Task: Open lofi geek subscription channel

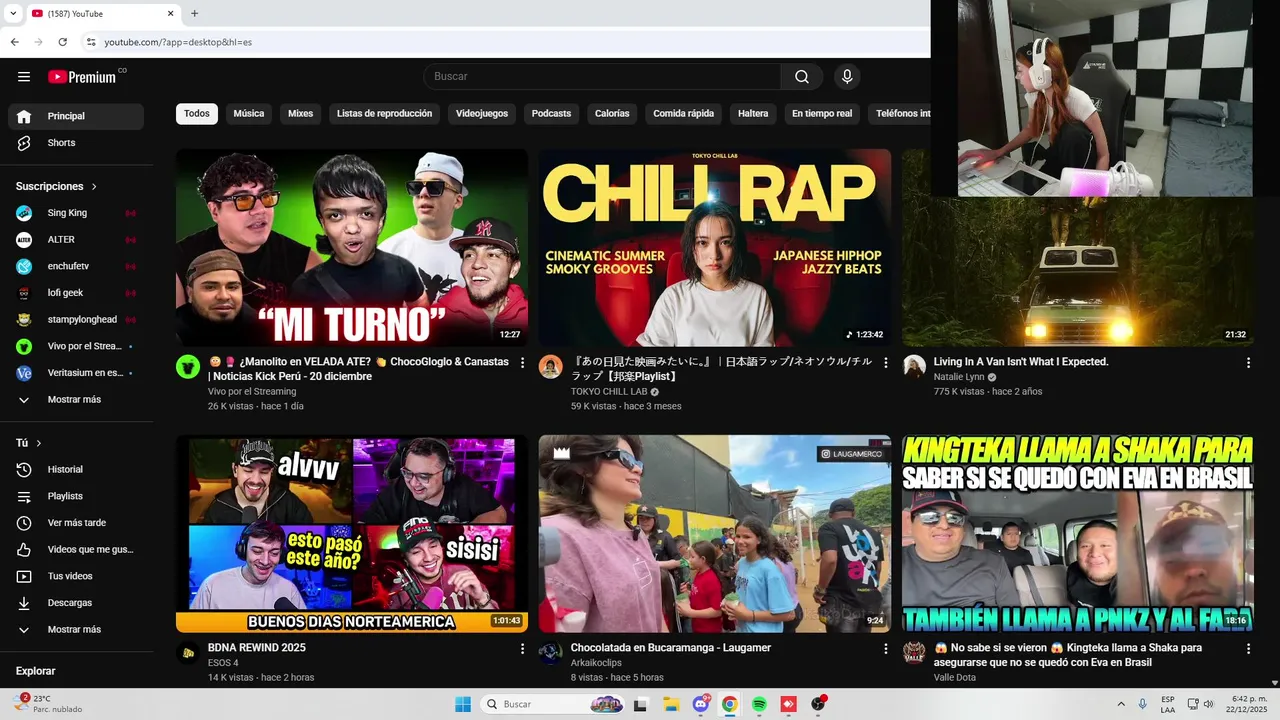Action: (76, 293)
